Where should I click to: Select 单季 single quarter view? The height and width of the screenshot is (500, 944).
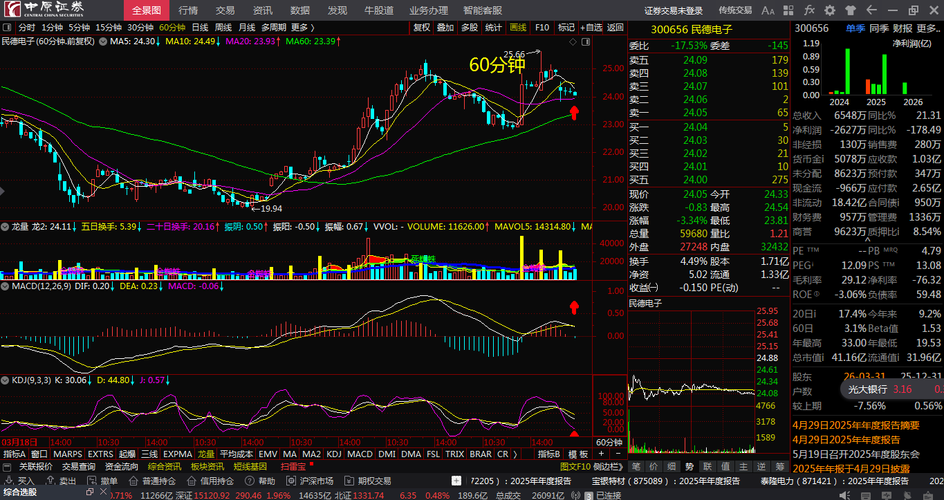click(856, 28)
